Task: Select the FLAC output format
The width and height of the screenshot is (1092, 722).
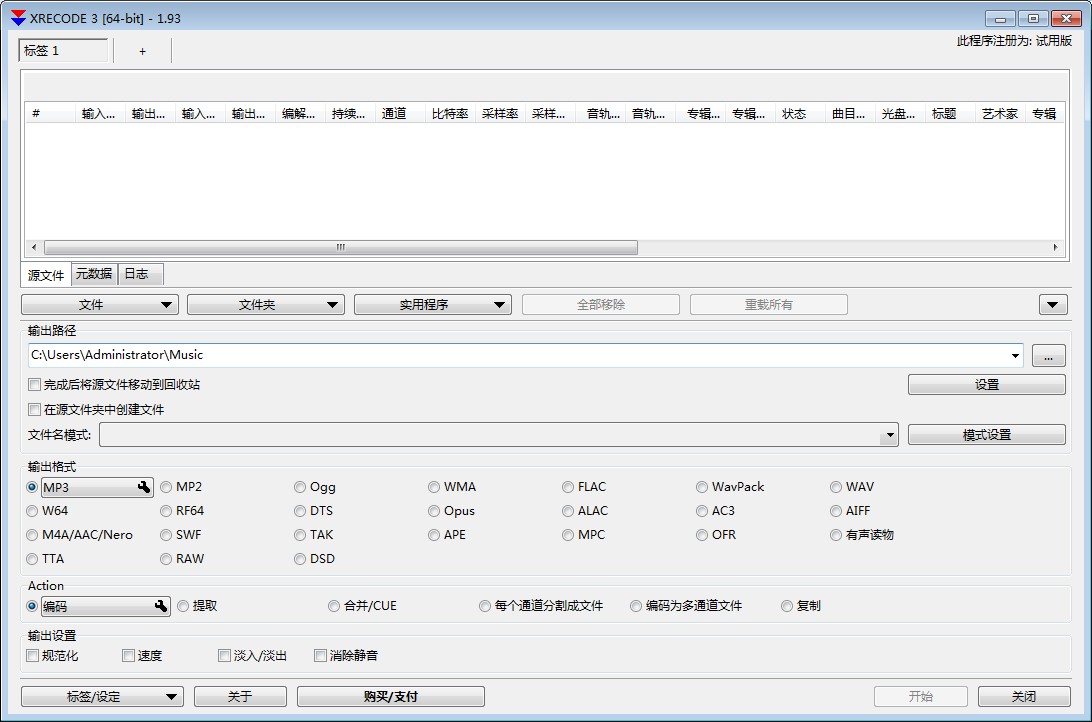Action: 568,487
